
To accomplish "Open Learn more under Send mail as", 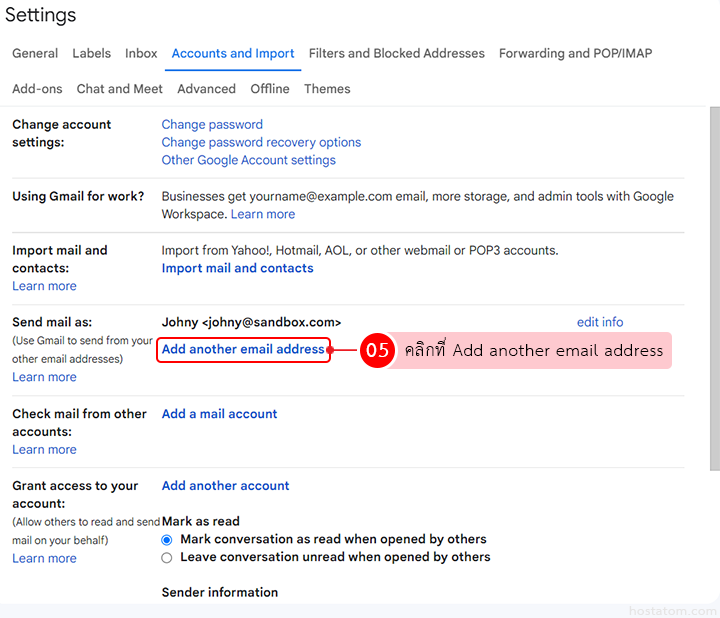I will (x=44, y=377).
